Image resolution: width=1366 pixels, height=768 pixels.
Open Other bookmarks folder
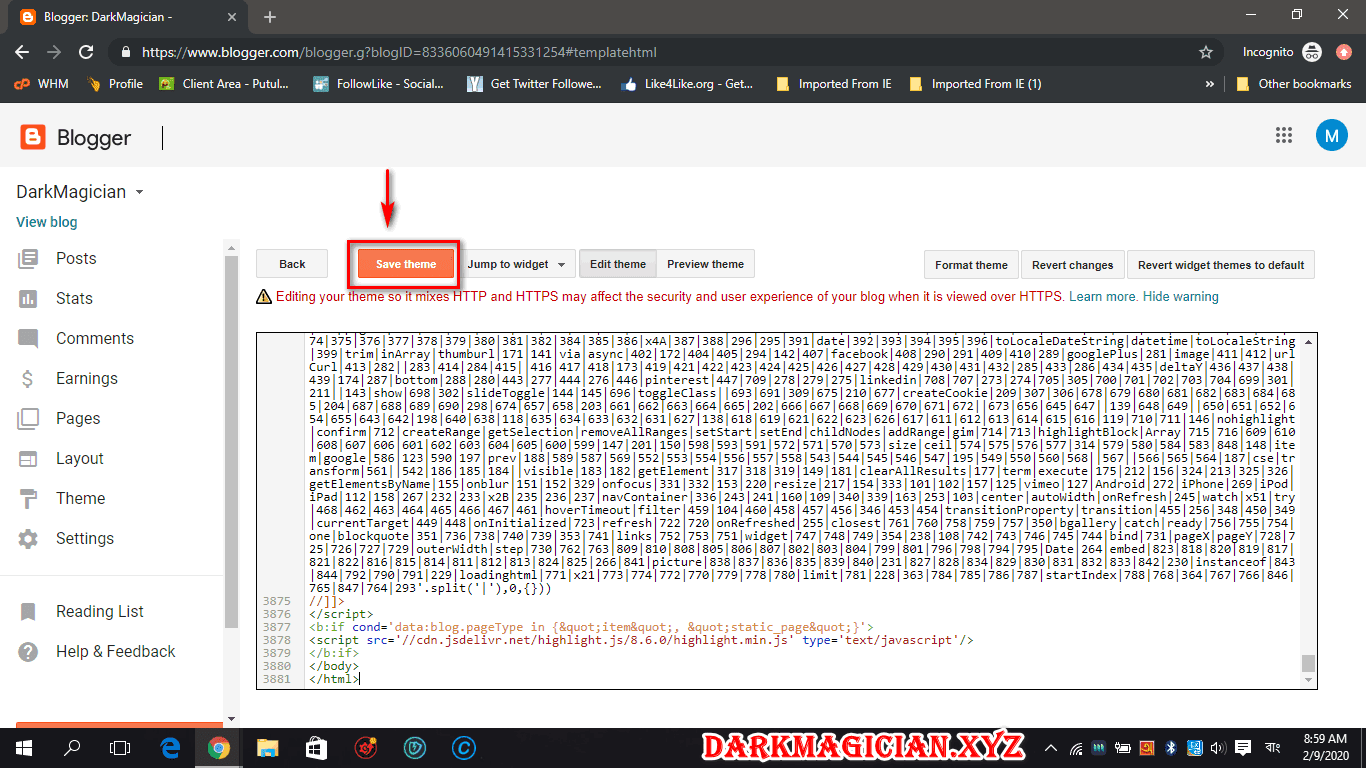click(x=1294, y=84)
